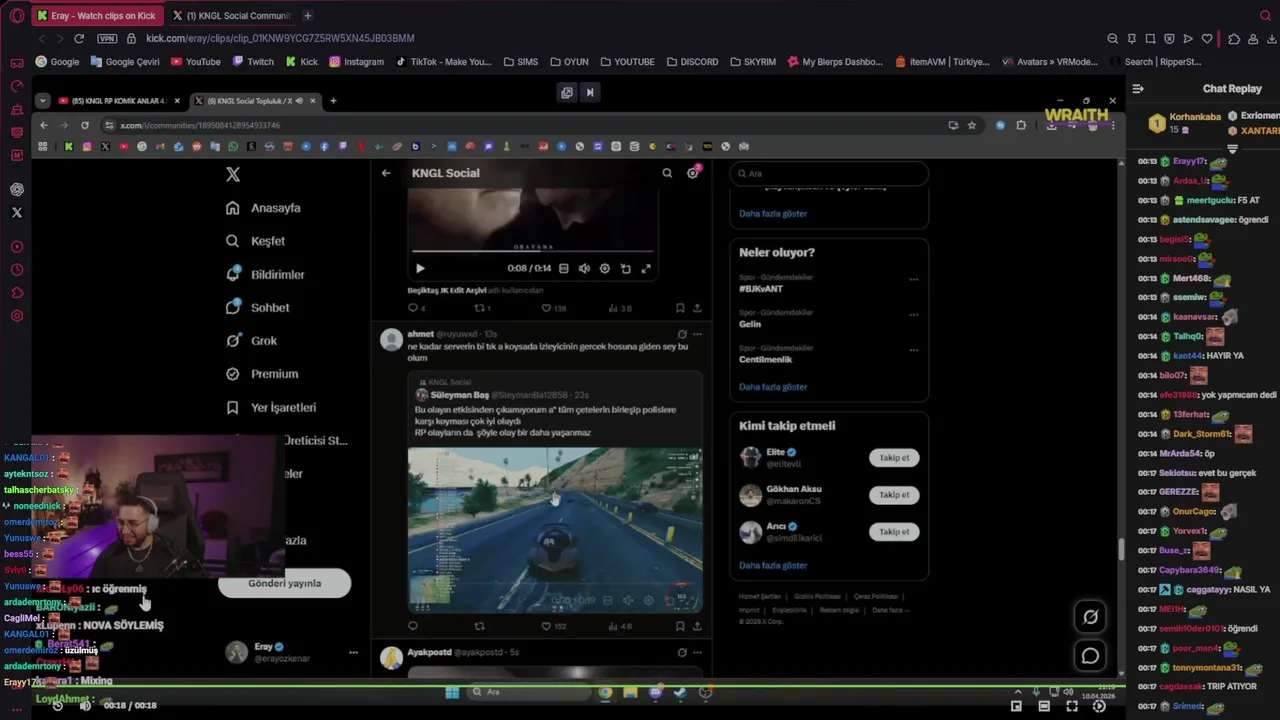Viewport: 1280px width, 720px height.
Task: Switch to Eray Kick clips tab
Action: pos(97,16)
